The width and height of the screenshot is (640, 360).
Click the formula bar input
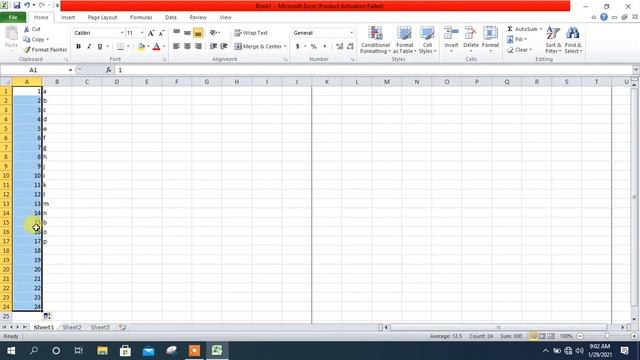[x=373, y=70]
